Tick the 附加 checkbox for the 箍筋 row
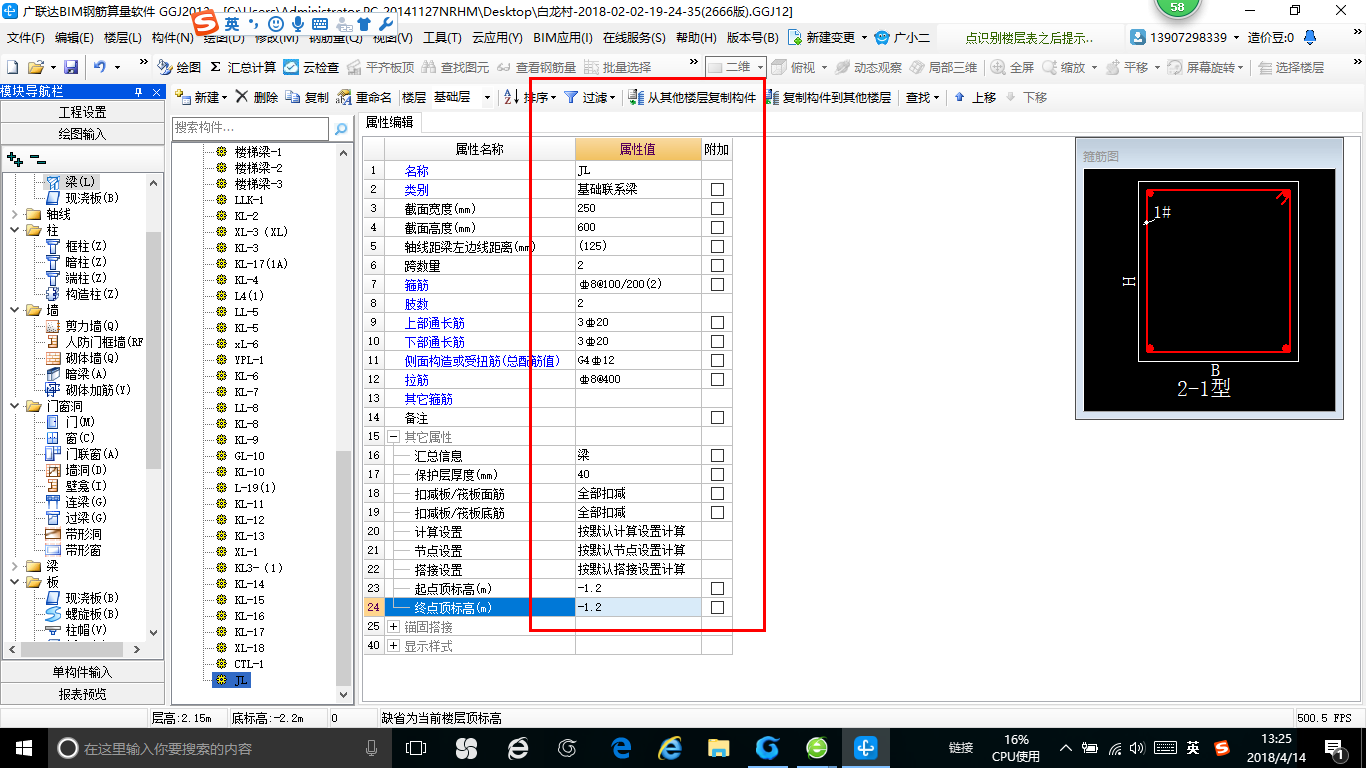The width and height of the screenshot is (1366, 768). pos(717,284)
